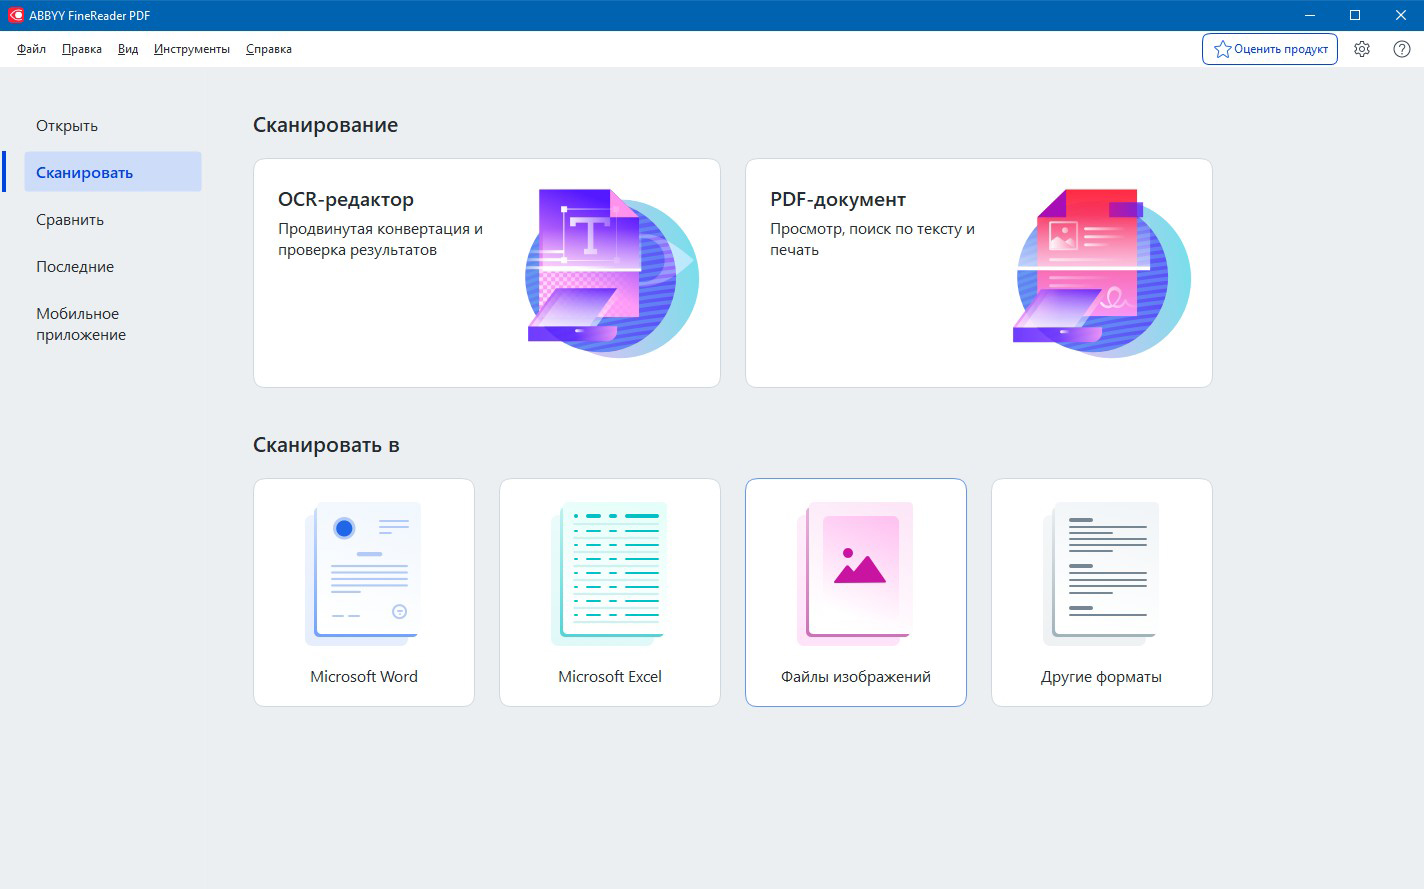The height and width of the screenshot is (889, 1424).
Task: Click 'Просмотр, поиск по тексту и печать' text
Action: [872, 239]
